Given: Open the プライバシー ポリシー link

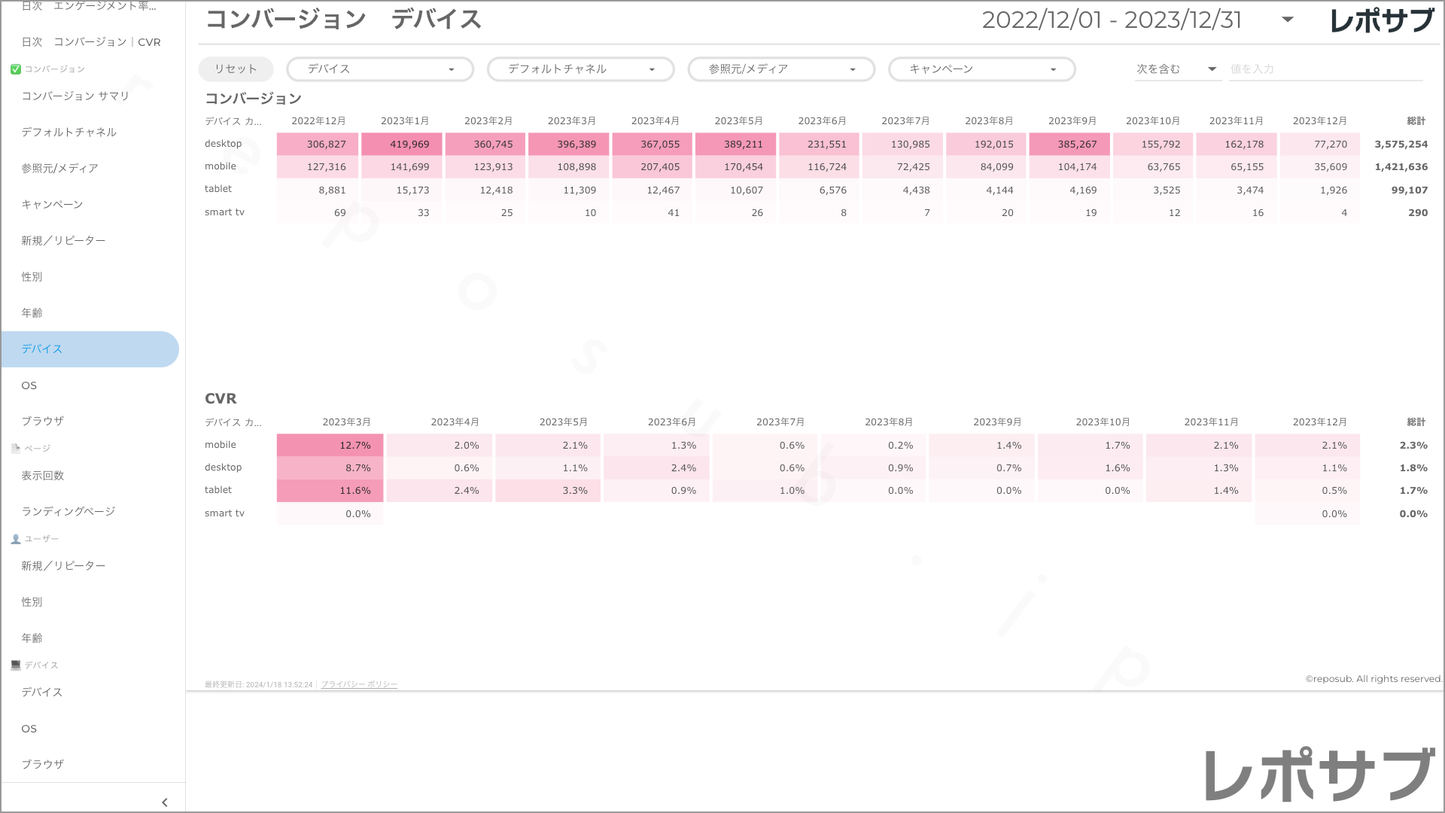Looking at the screenshot, I should pyautogui.click(x=359, y=684).
